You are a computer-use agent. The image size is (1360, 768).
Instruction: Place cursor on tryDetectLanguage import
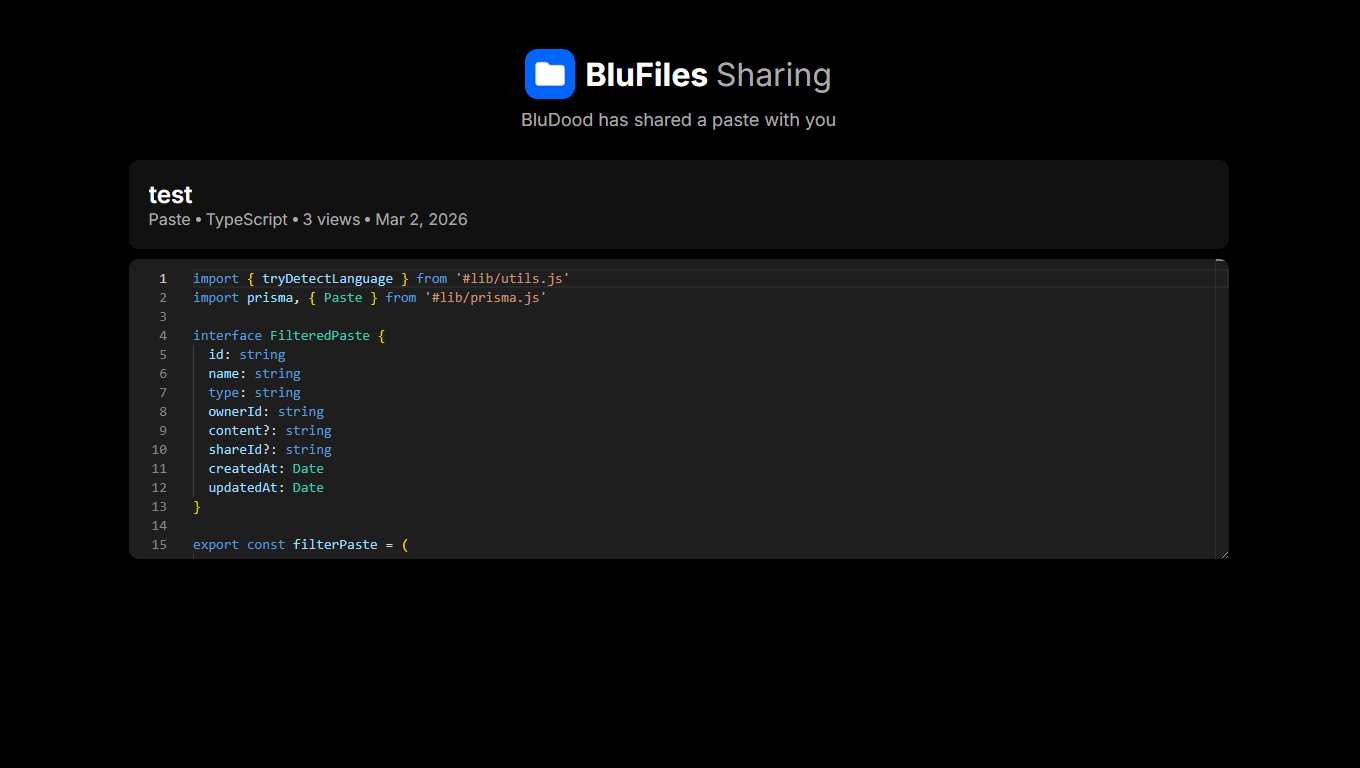pos(327,279)
